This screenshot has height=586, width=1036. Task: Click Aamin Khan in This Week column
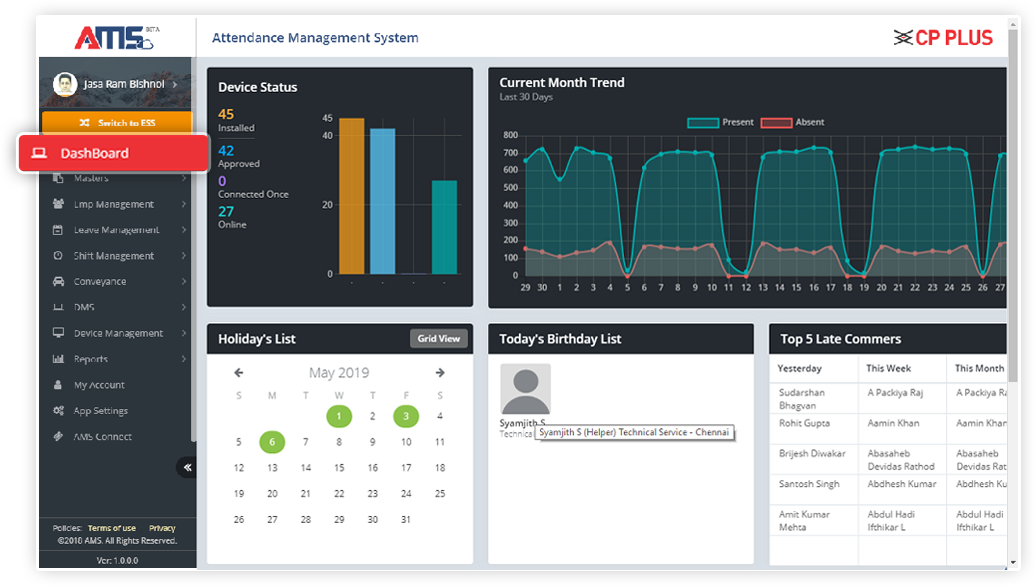pos(893,423)
